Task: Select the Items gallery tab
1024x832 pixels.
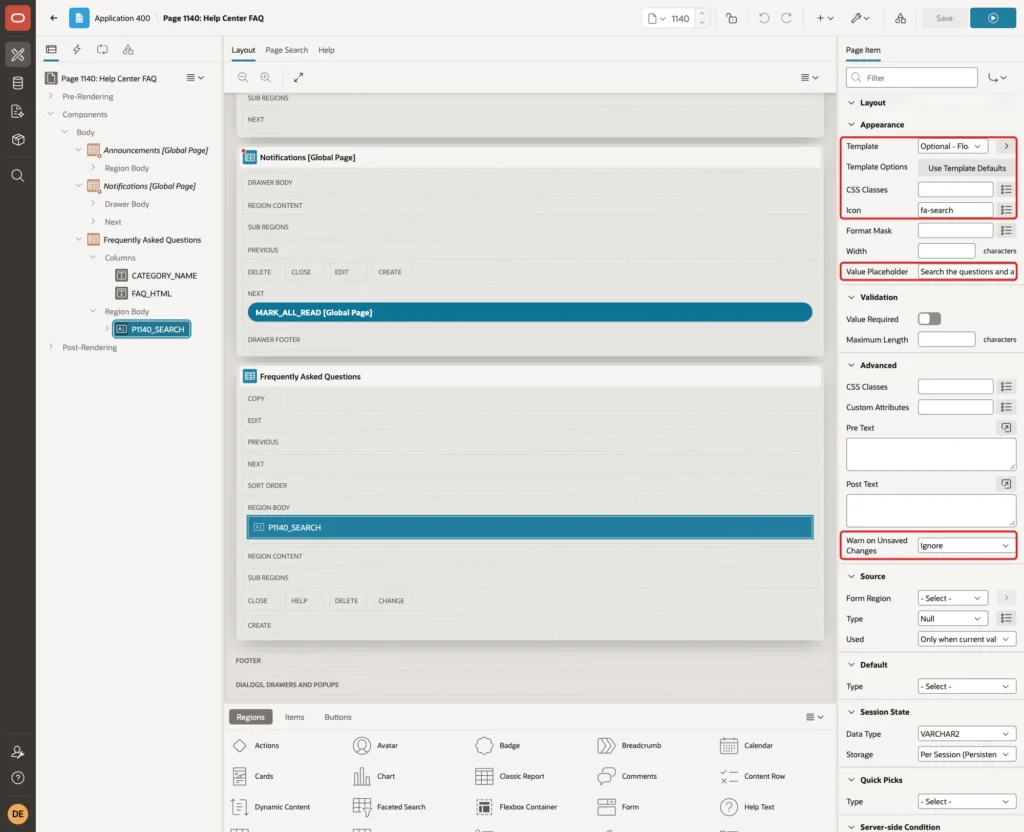Action: coord(295,717)
